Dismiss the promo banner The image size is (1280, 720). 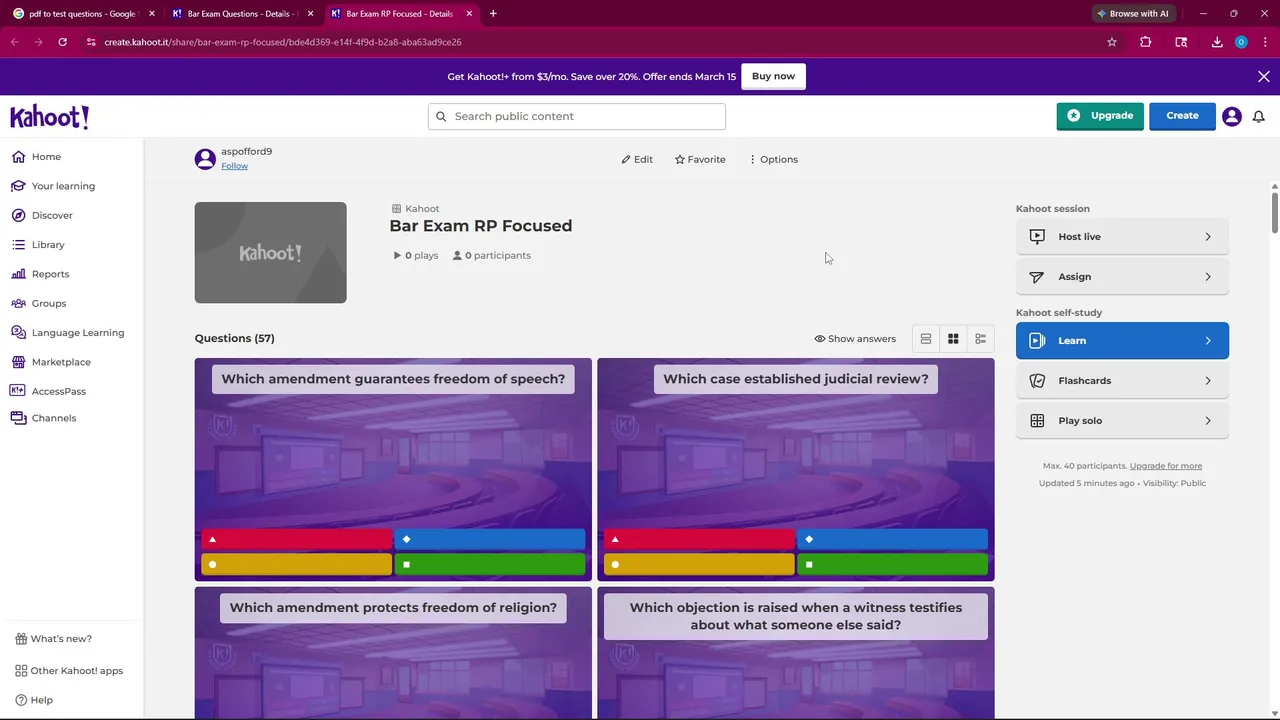tap(1264, 76)
